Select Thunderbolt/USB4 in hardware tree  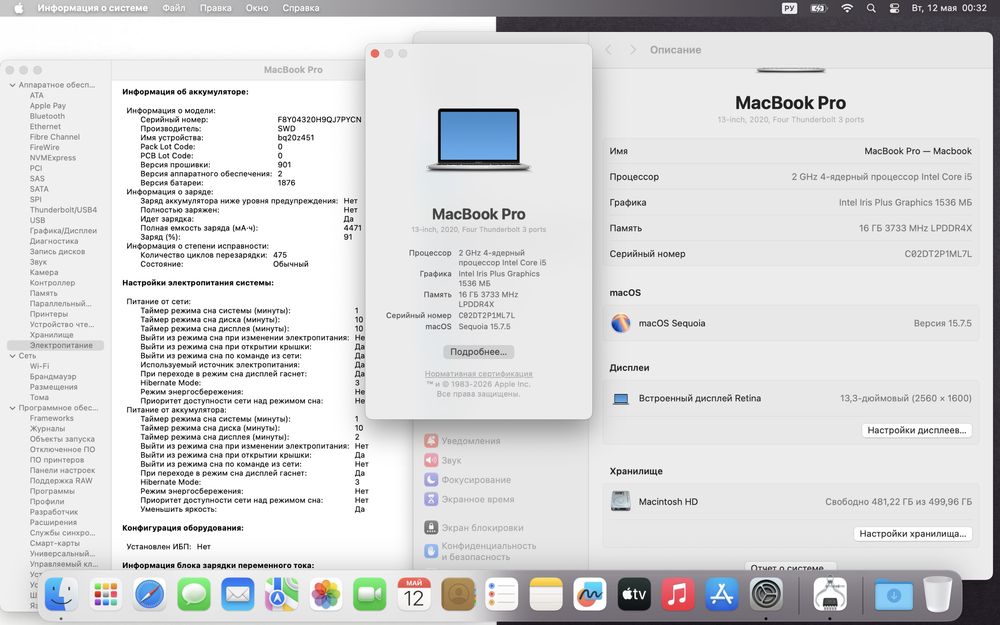tap(63, 210)
